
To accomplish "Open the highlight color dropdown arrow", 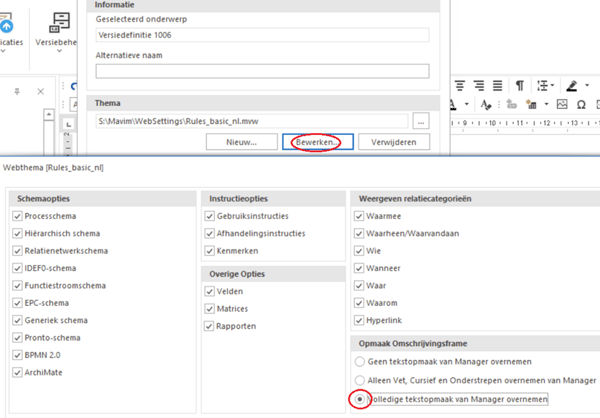I will tap(587, 85).
